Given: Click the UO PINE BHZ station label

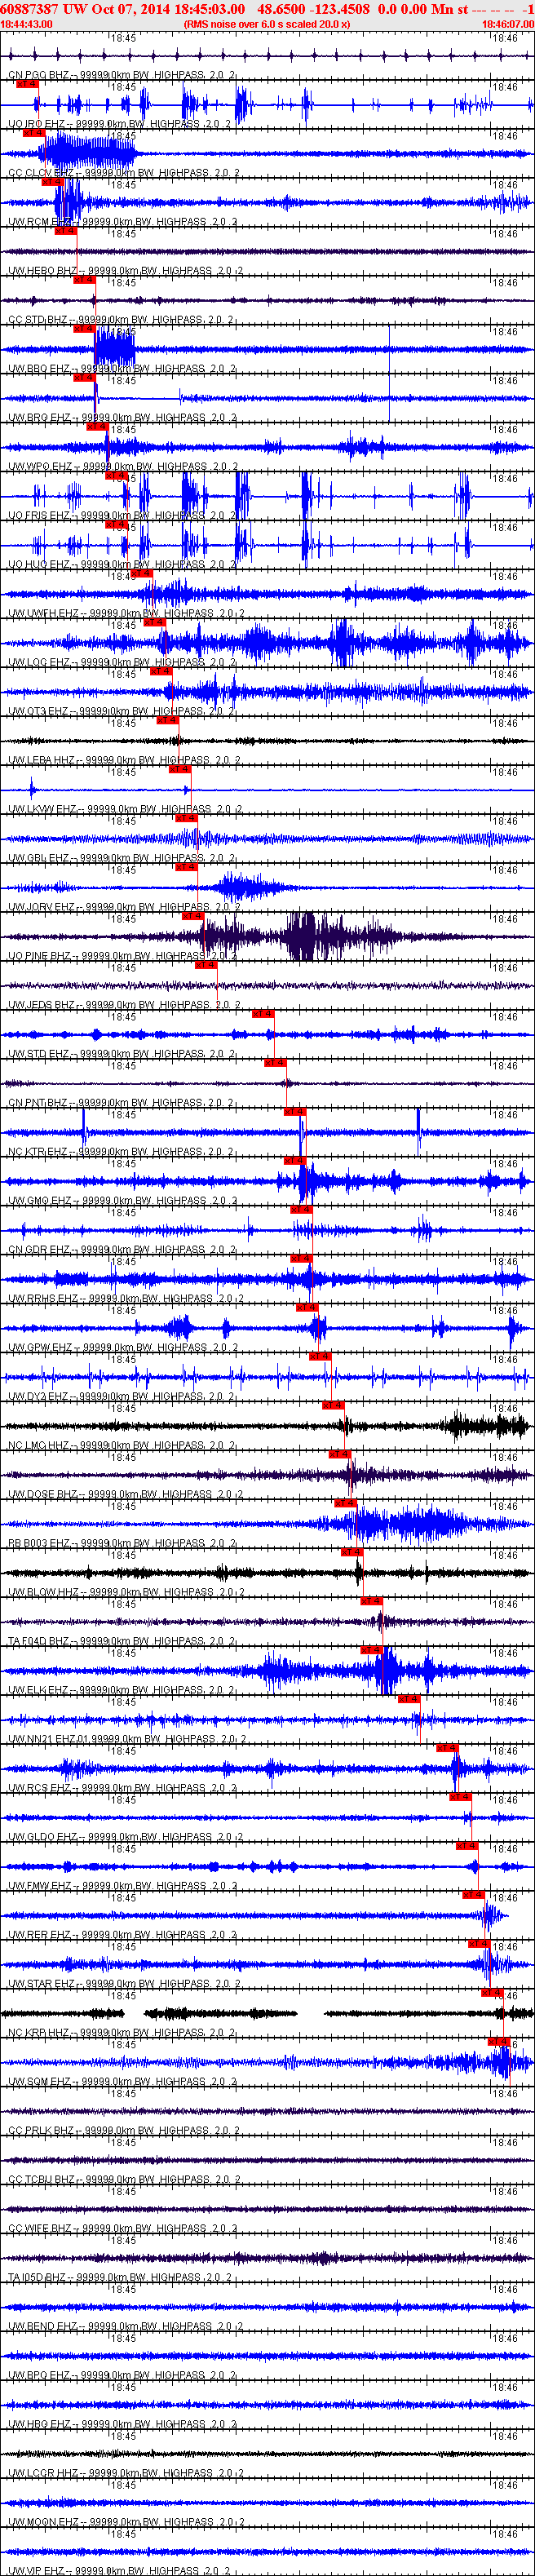Looking at the screenshot, I should pos(40,956).
